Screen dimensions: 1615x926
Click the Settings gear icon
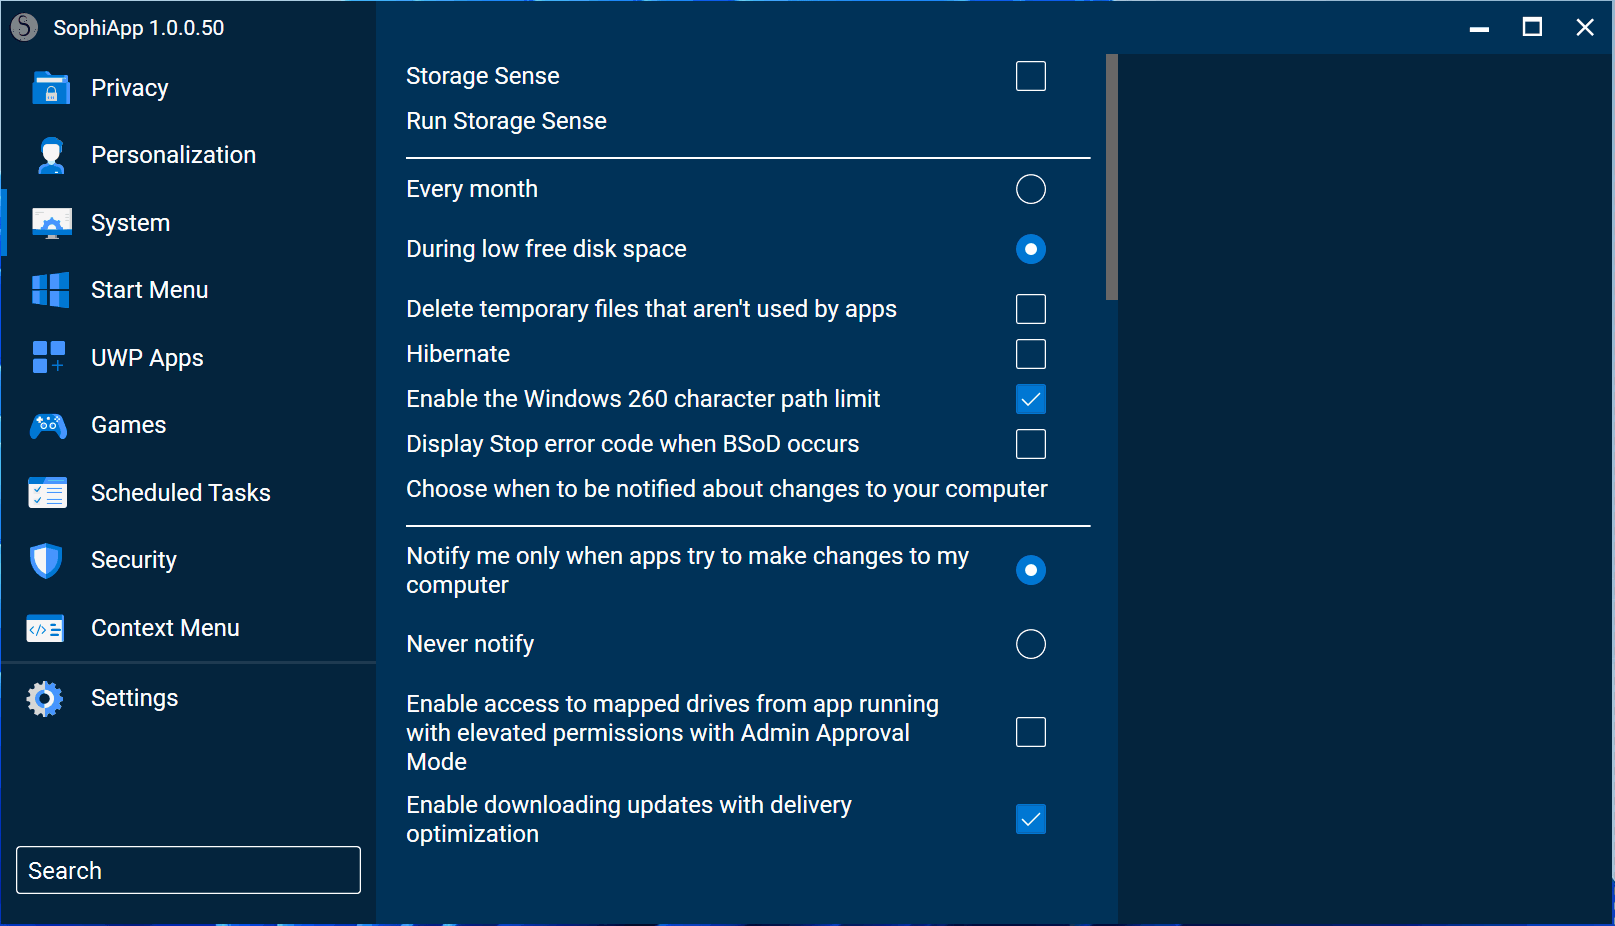(45, 698)
